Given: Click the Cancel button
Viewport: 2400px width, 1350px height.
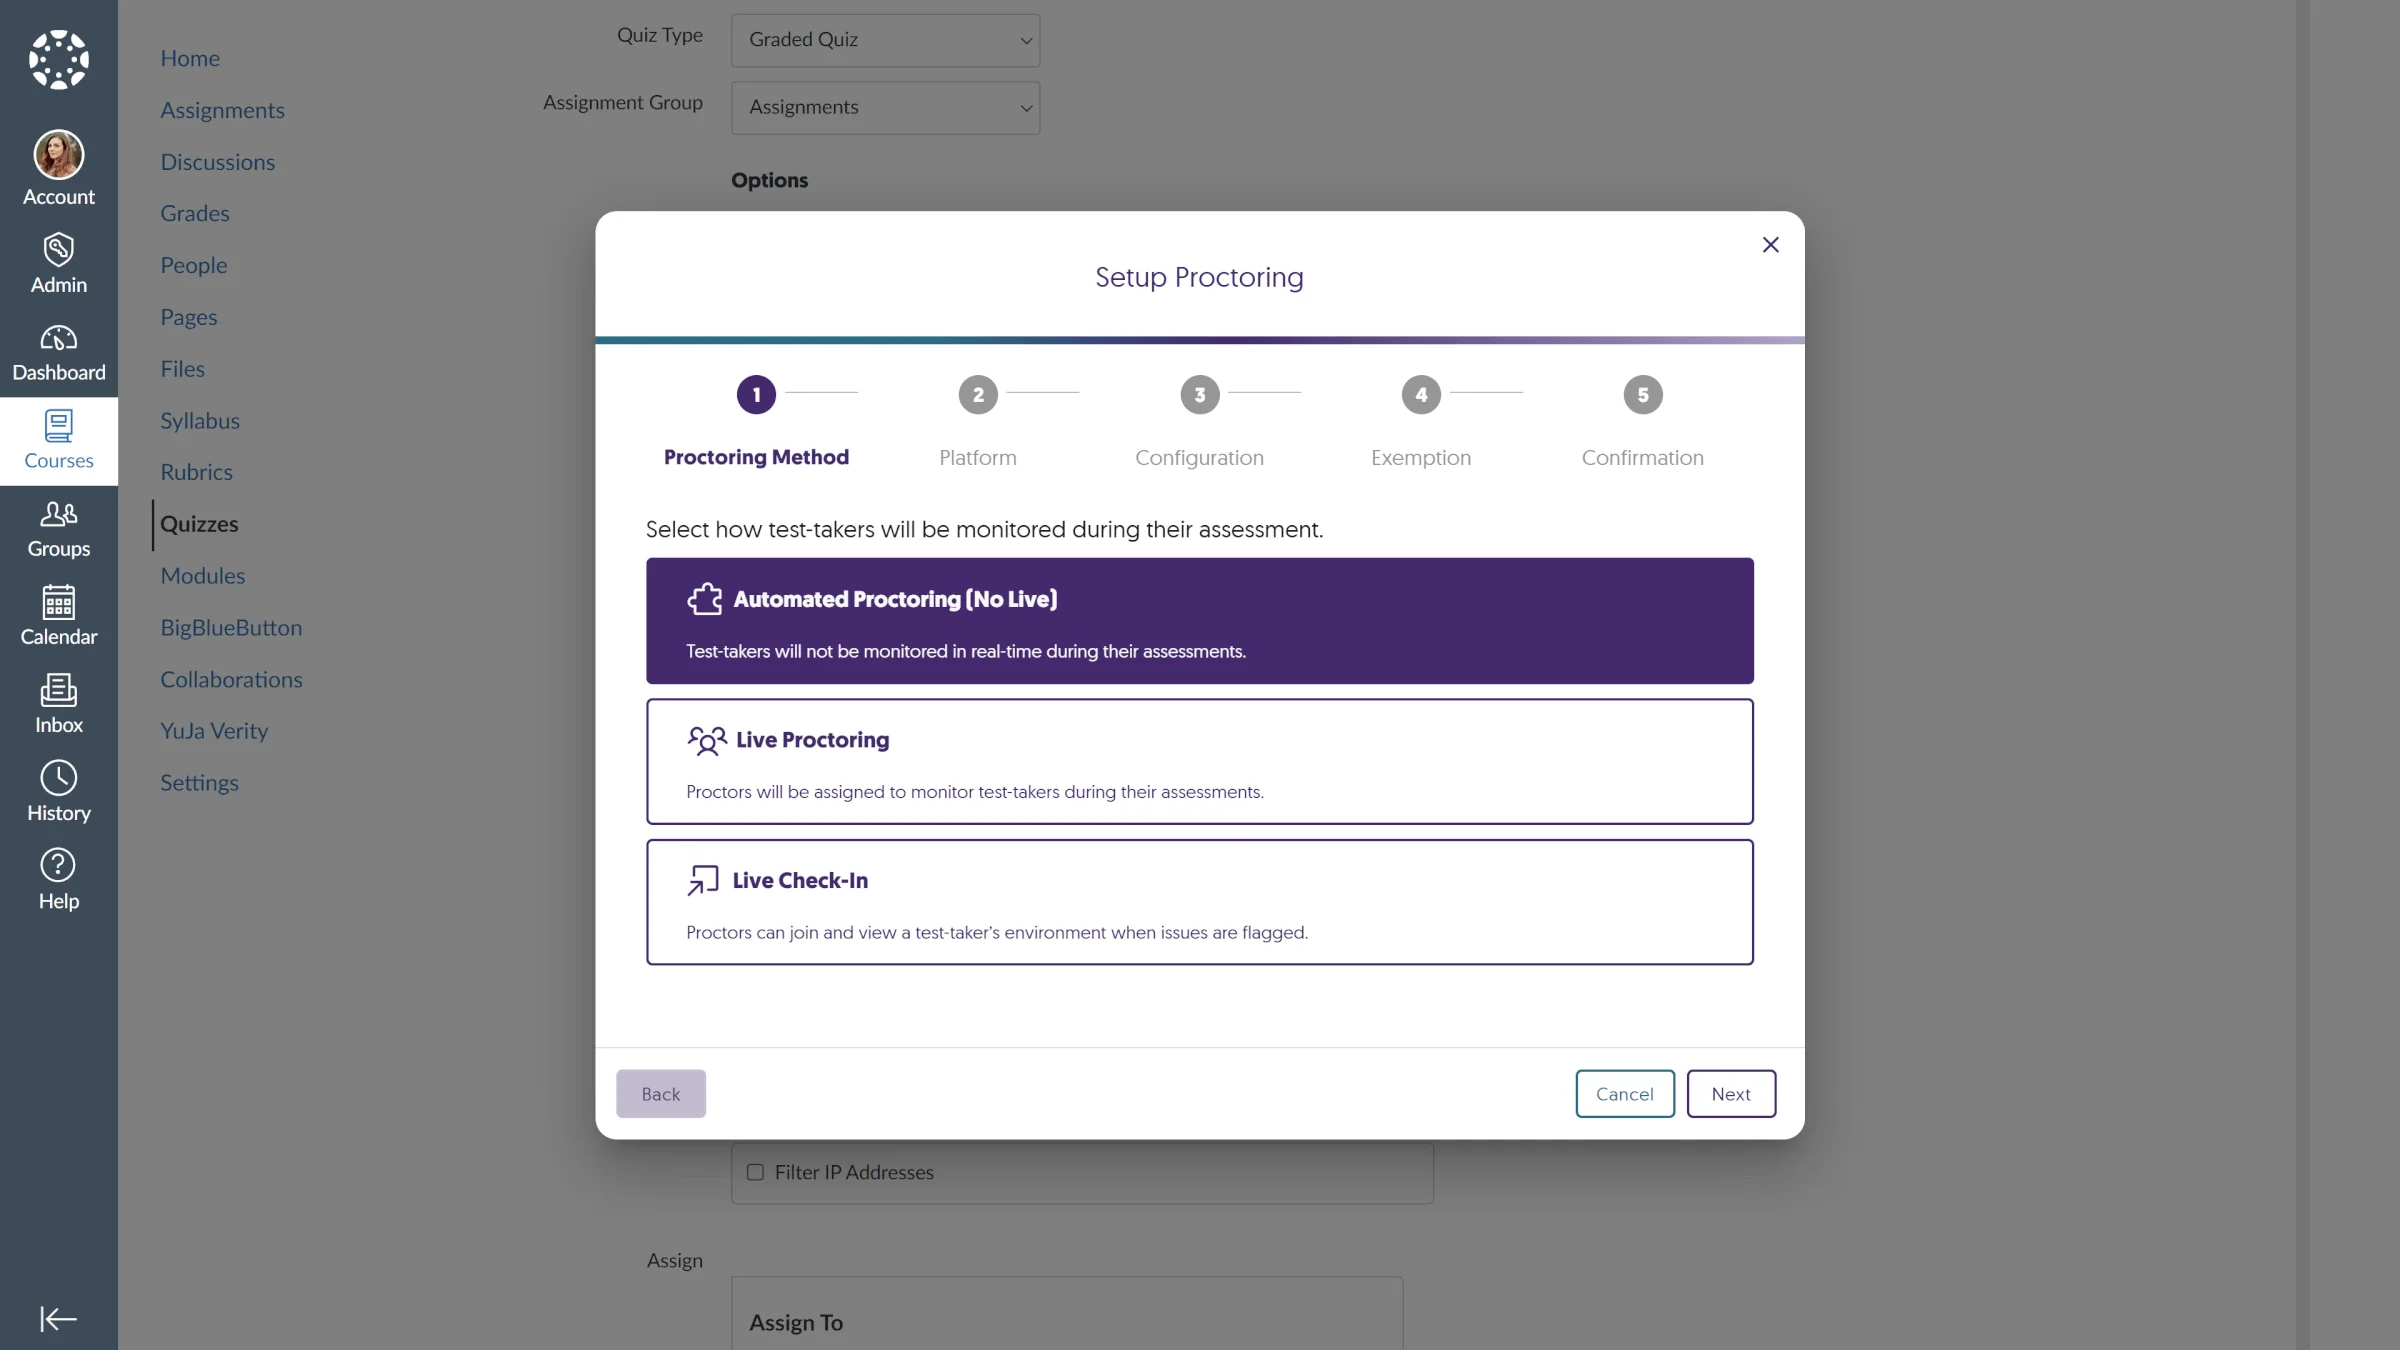Looking at the screenshot, I should click(x=1624, y=1094).
